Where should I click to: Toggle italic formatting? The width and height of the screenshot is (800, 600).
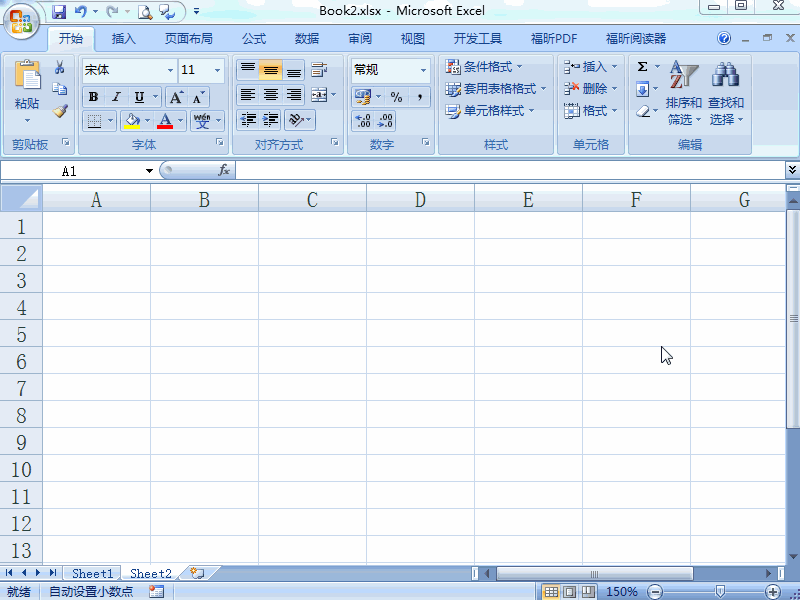[x=116, y=97]
